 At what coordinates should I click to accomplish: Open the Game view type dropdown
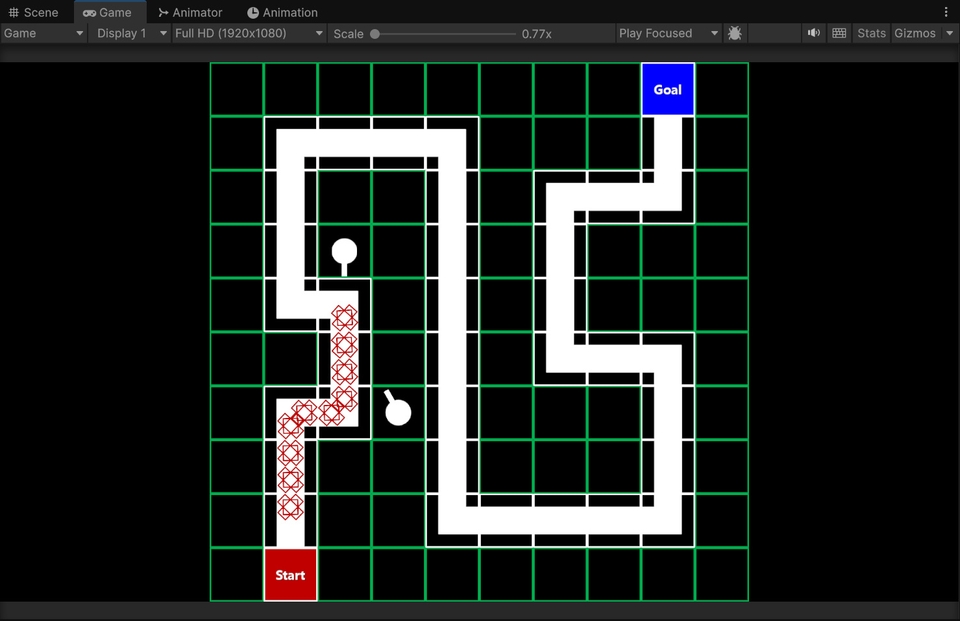point(43,33)
